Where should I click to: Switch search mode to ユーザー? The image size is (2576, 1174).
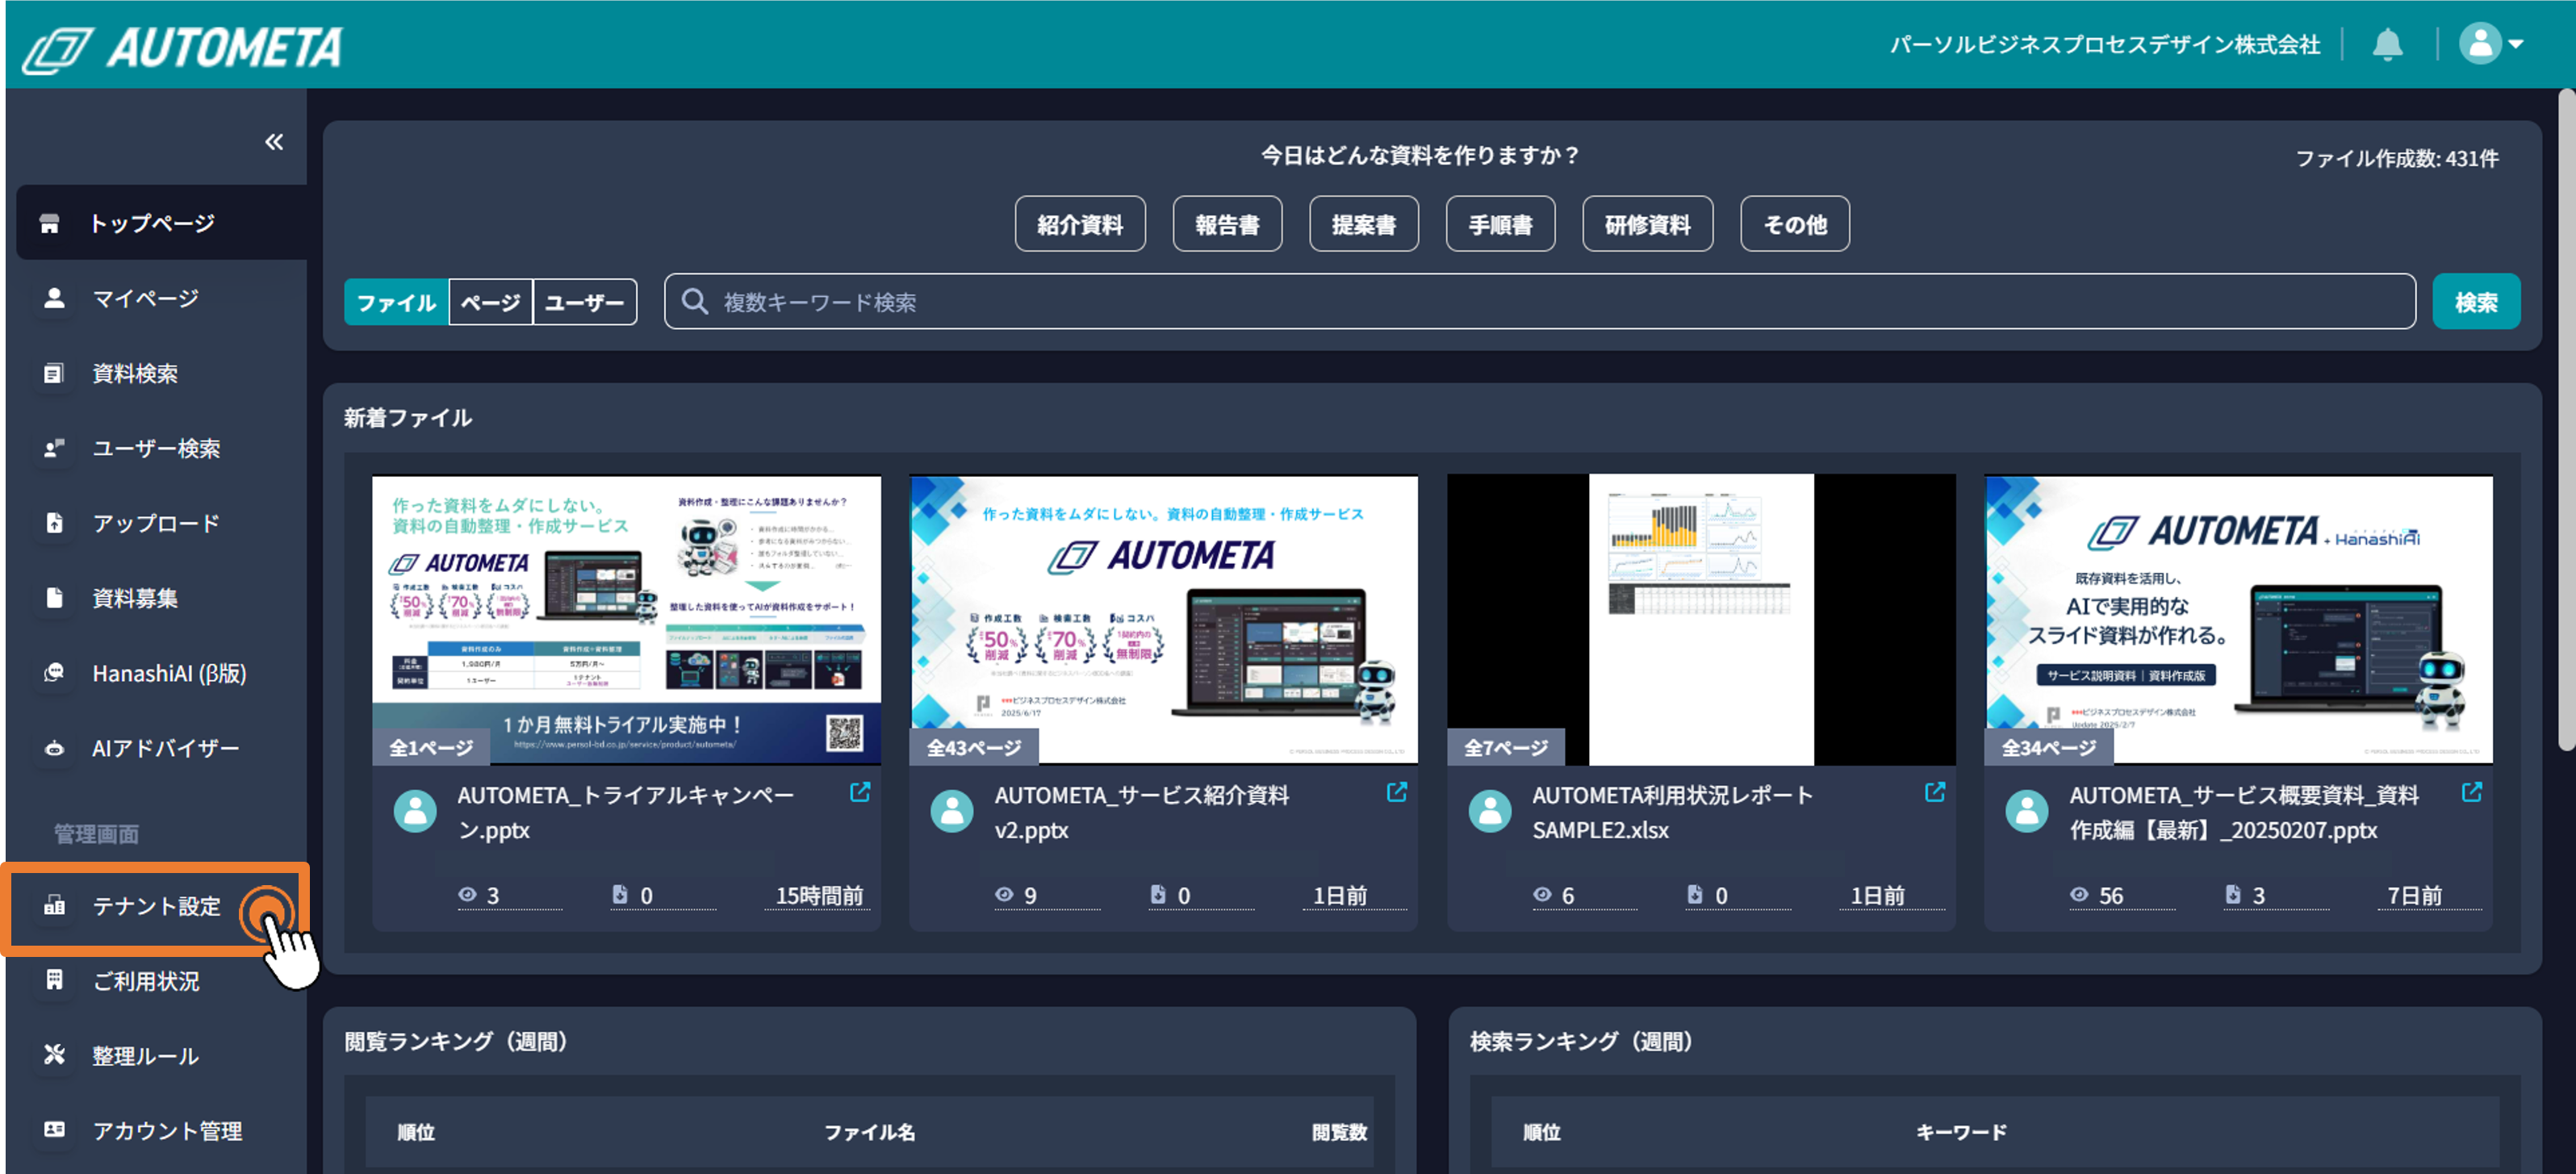[585, 302]
